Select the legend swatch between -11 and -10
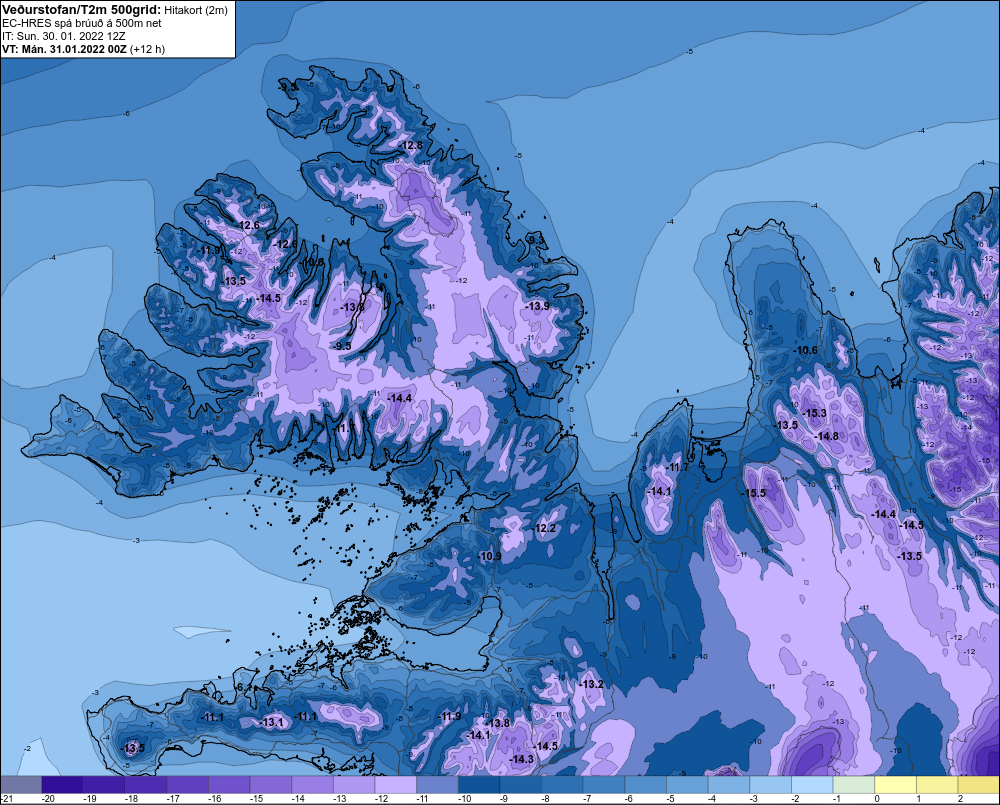Viewport: 1000px width, 805px height. (x=438, y=785)
